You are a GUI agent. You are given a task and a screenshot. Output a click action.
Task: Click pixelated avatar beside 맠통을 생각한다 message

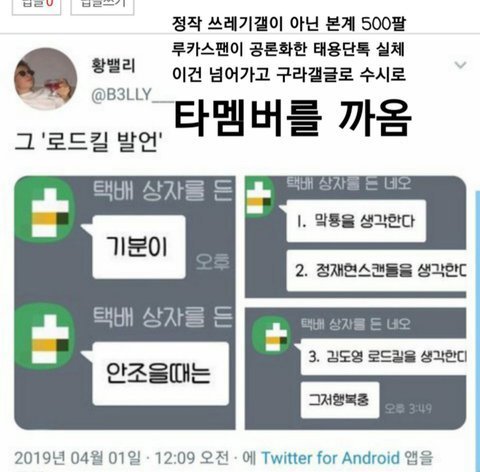(259, 197)
